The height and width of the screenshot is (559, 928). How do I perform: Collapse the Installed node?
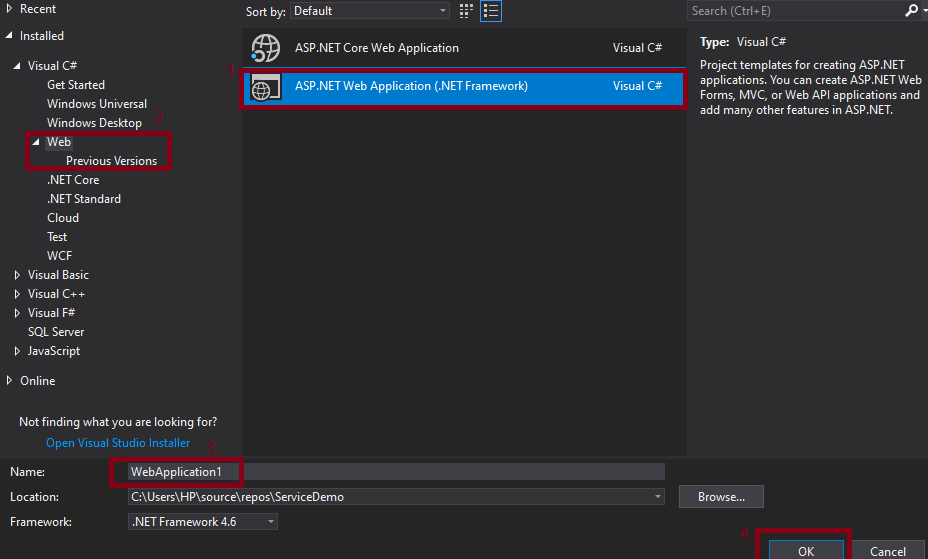pyautogui.click(x=9, y=35)
